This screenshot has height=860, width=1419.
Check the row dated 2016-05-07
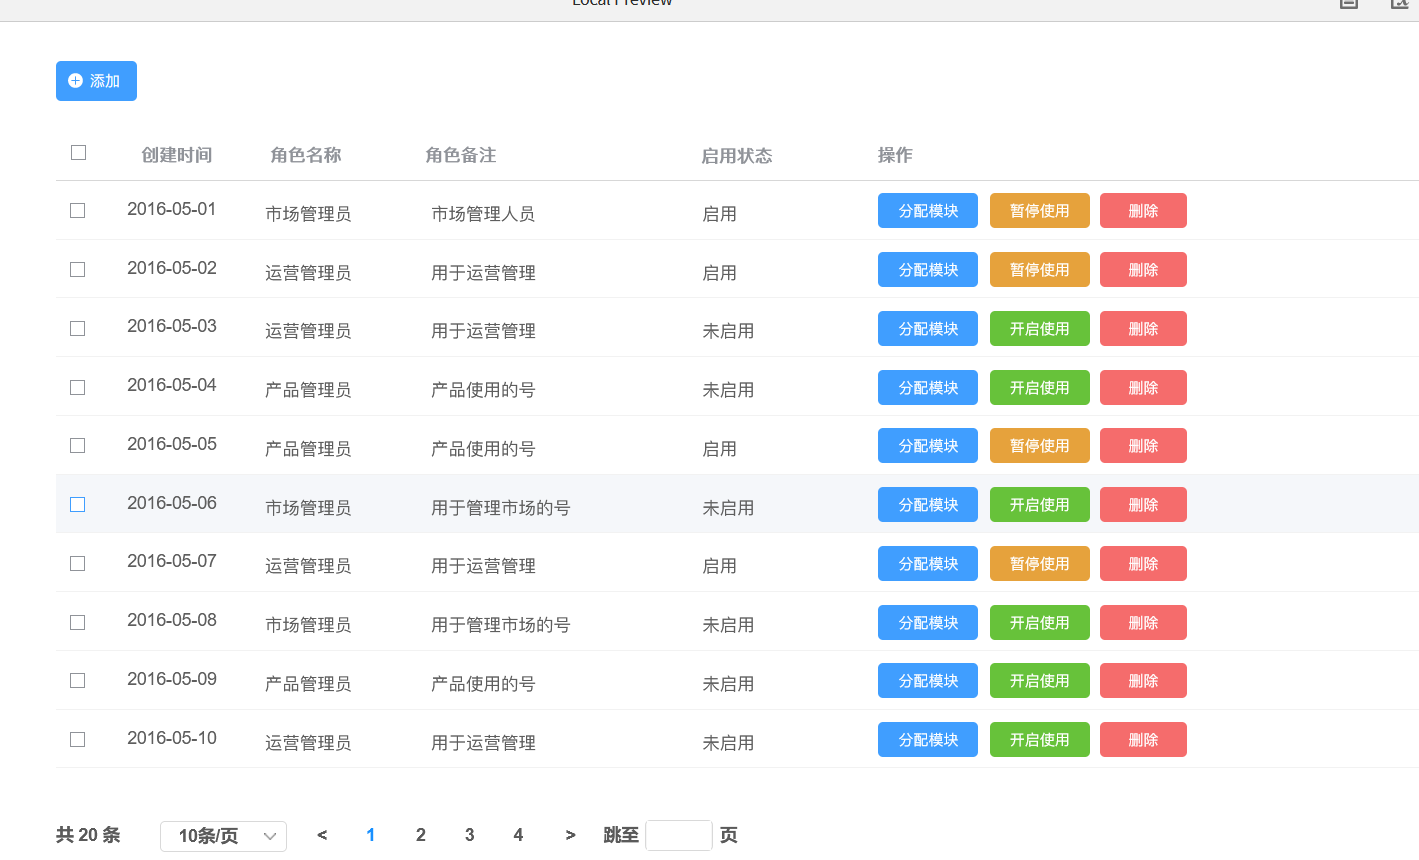point(77,563)
